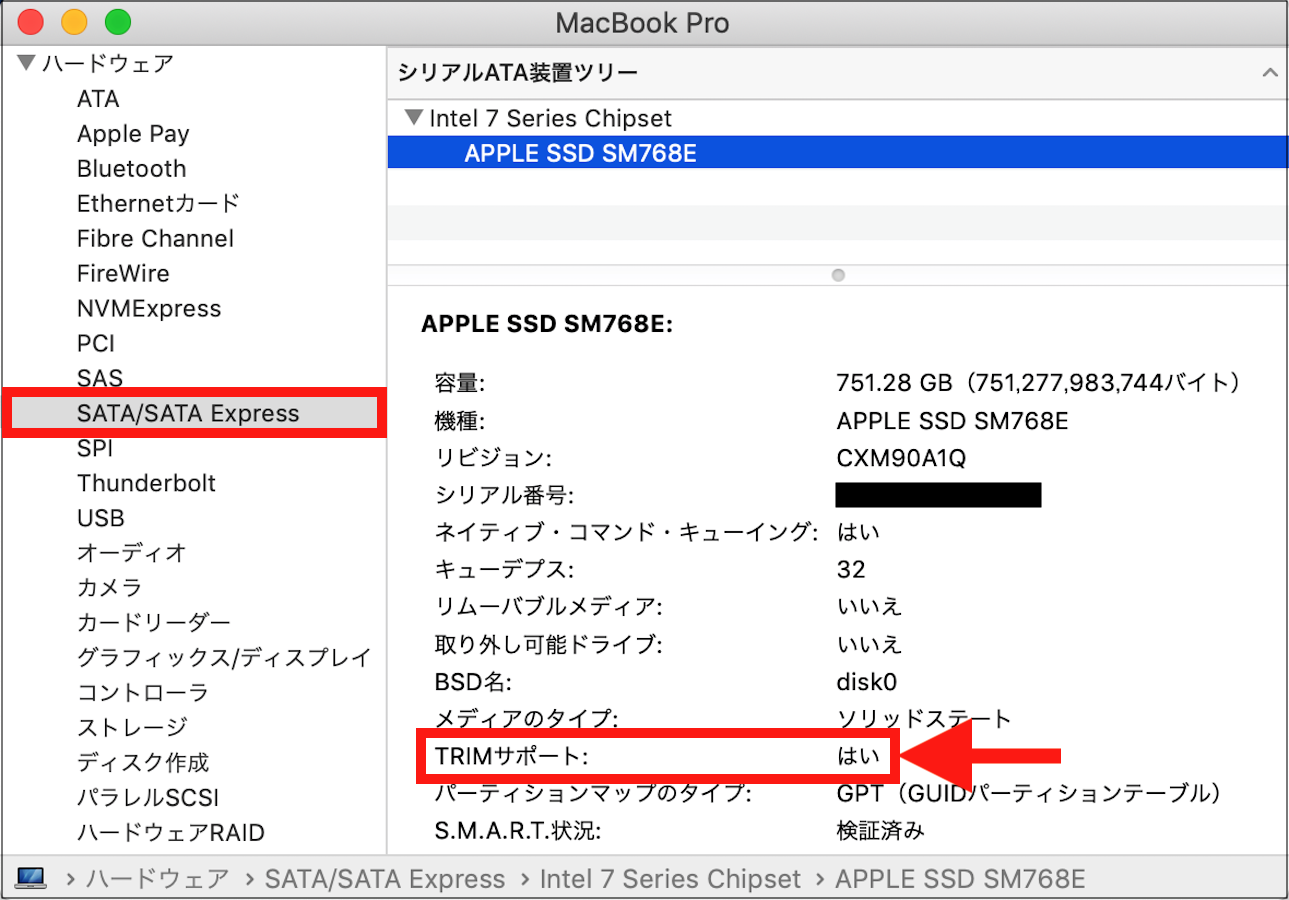
Task: Click the S.M.A.R.T.状況: label
Action: [x=518, y=831]
